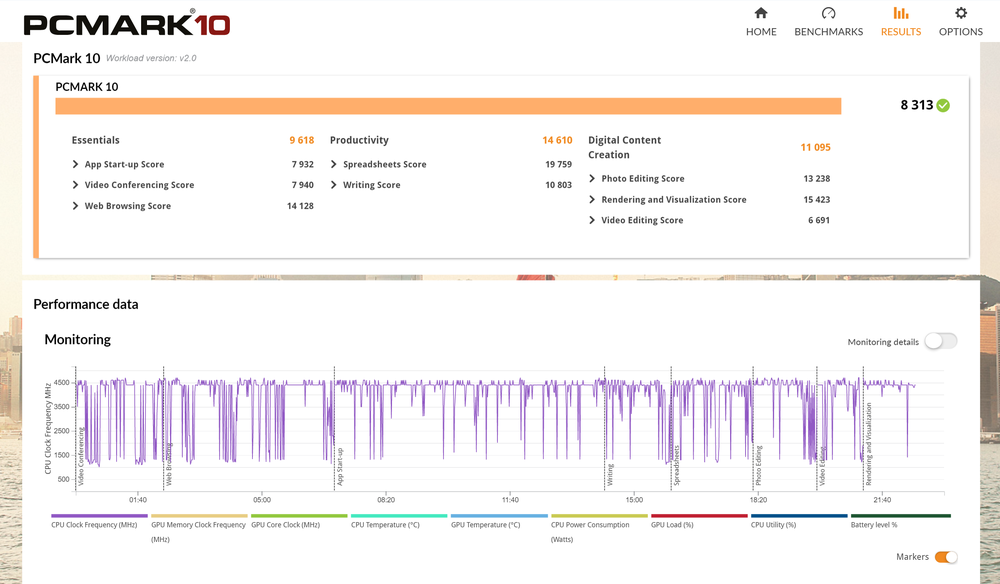The image size is (1000, 584).
Task: Click the green valid-score checkmark icon
Action: coord(943,105)
